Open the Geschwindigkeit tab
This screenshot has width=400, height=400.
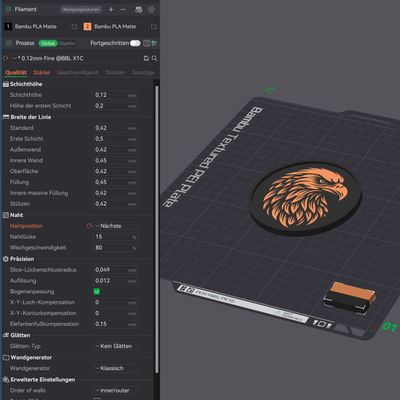point(77,72)
